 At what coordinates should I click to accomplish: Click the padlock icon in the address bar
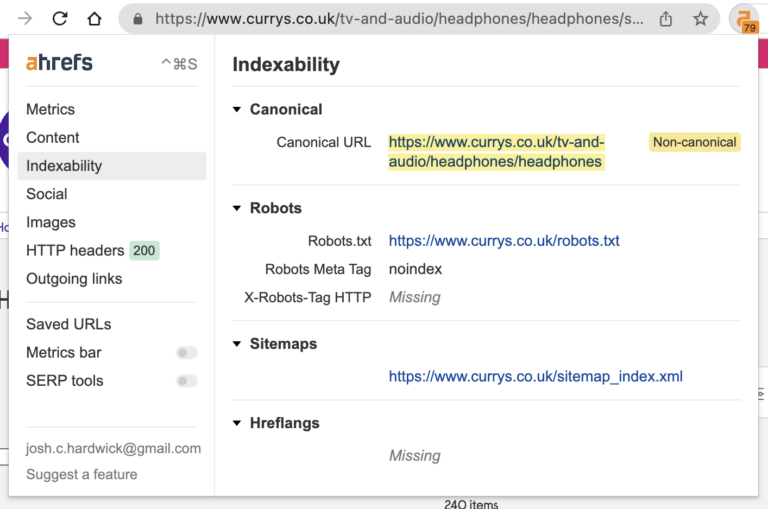137,19
